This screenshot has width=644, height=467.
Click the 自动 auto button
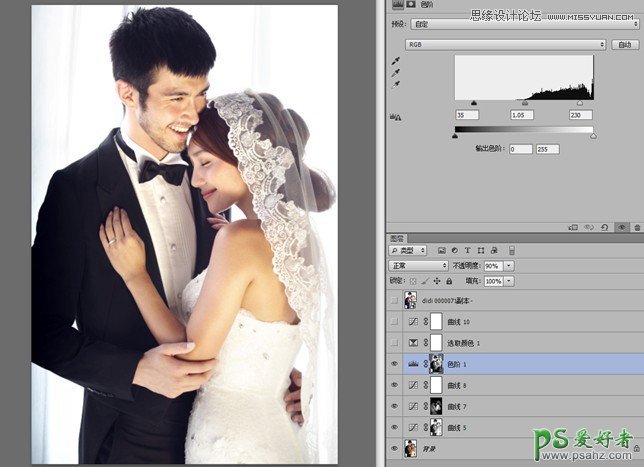pos(625,45)
